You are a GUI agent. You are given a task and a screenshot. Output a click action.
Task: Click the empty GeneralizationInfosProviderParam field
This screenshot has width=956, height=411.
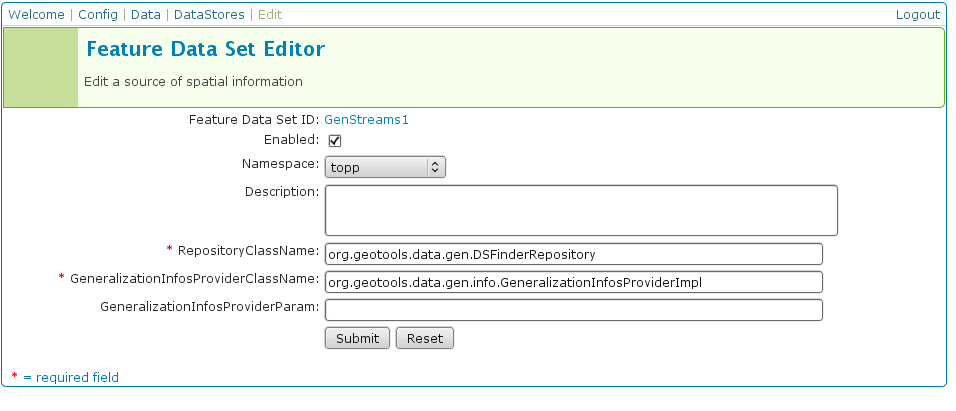(573, 310)
